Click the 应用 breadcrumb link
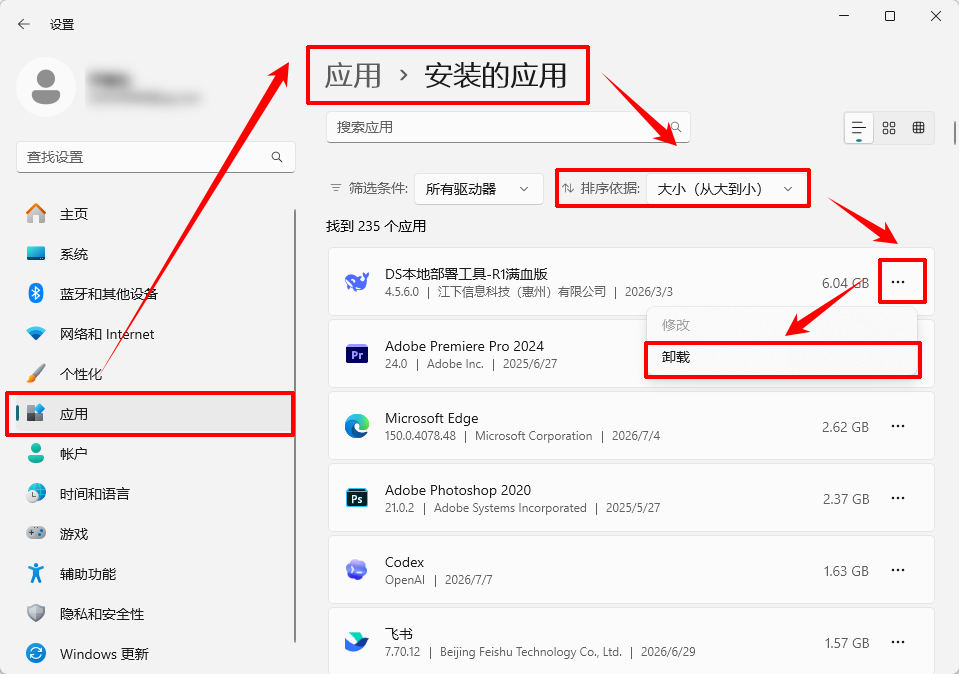Viewport: 959px width, 674px height. pyautogui.click(x=353, y=76)
